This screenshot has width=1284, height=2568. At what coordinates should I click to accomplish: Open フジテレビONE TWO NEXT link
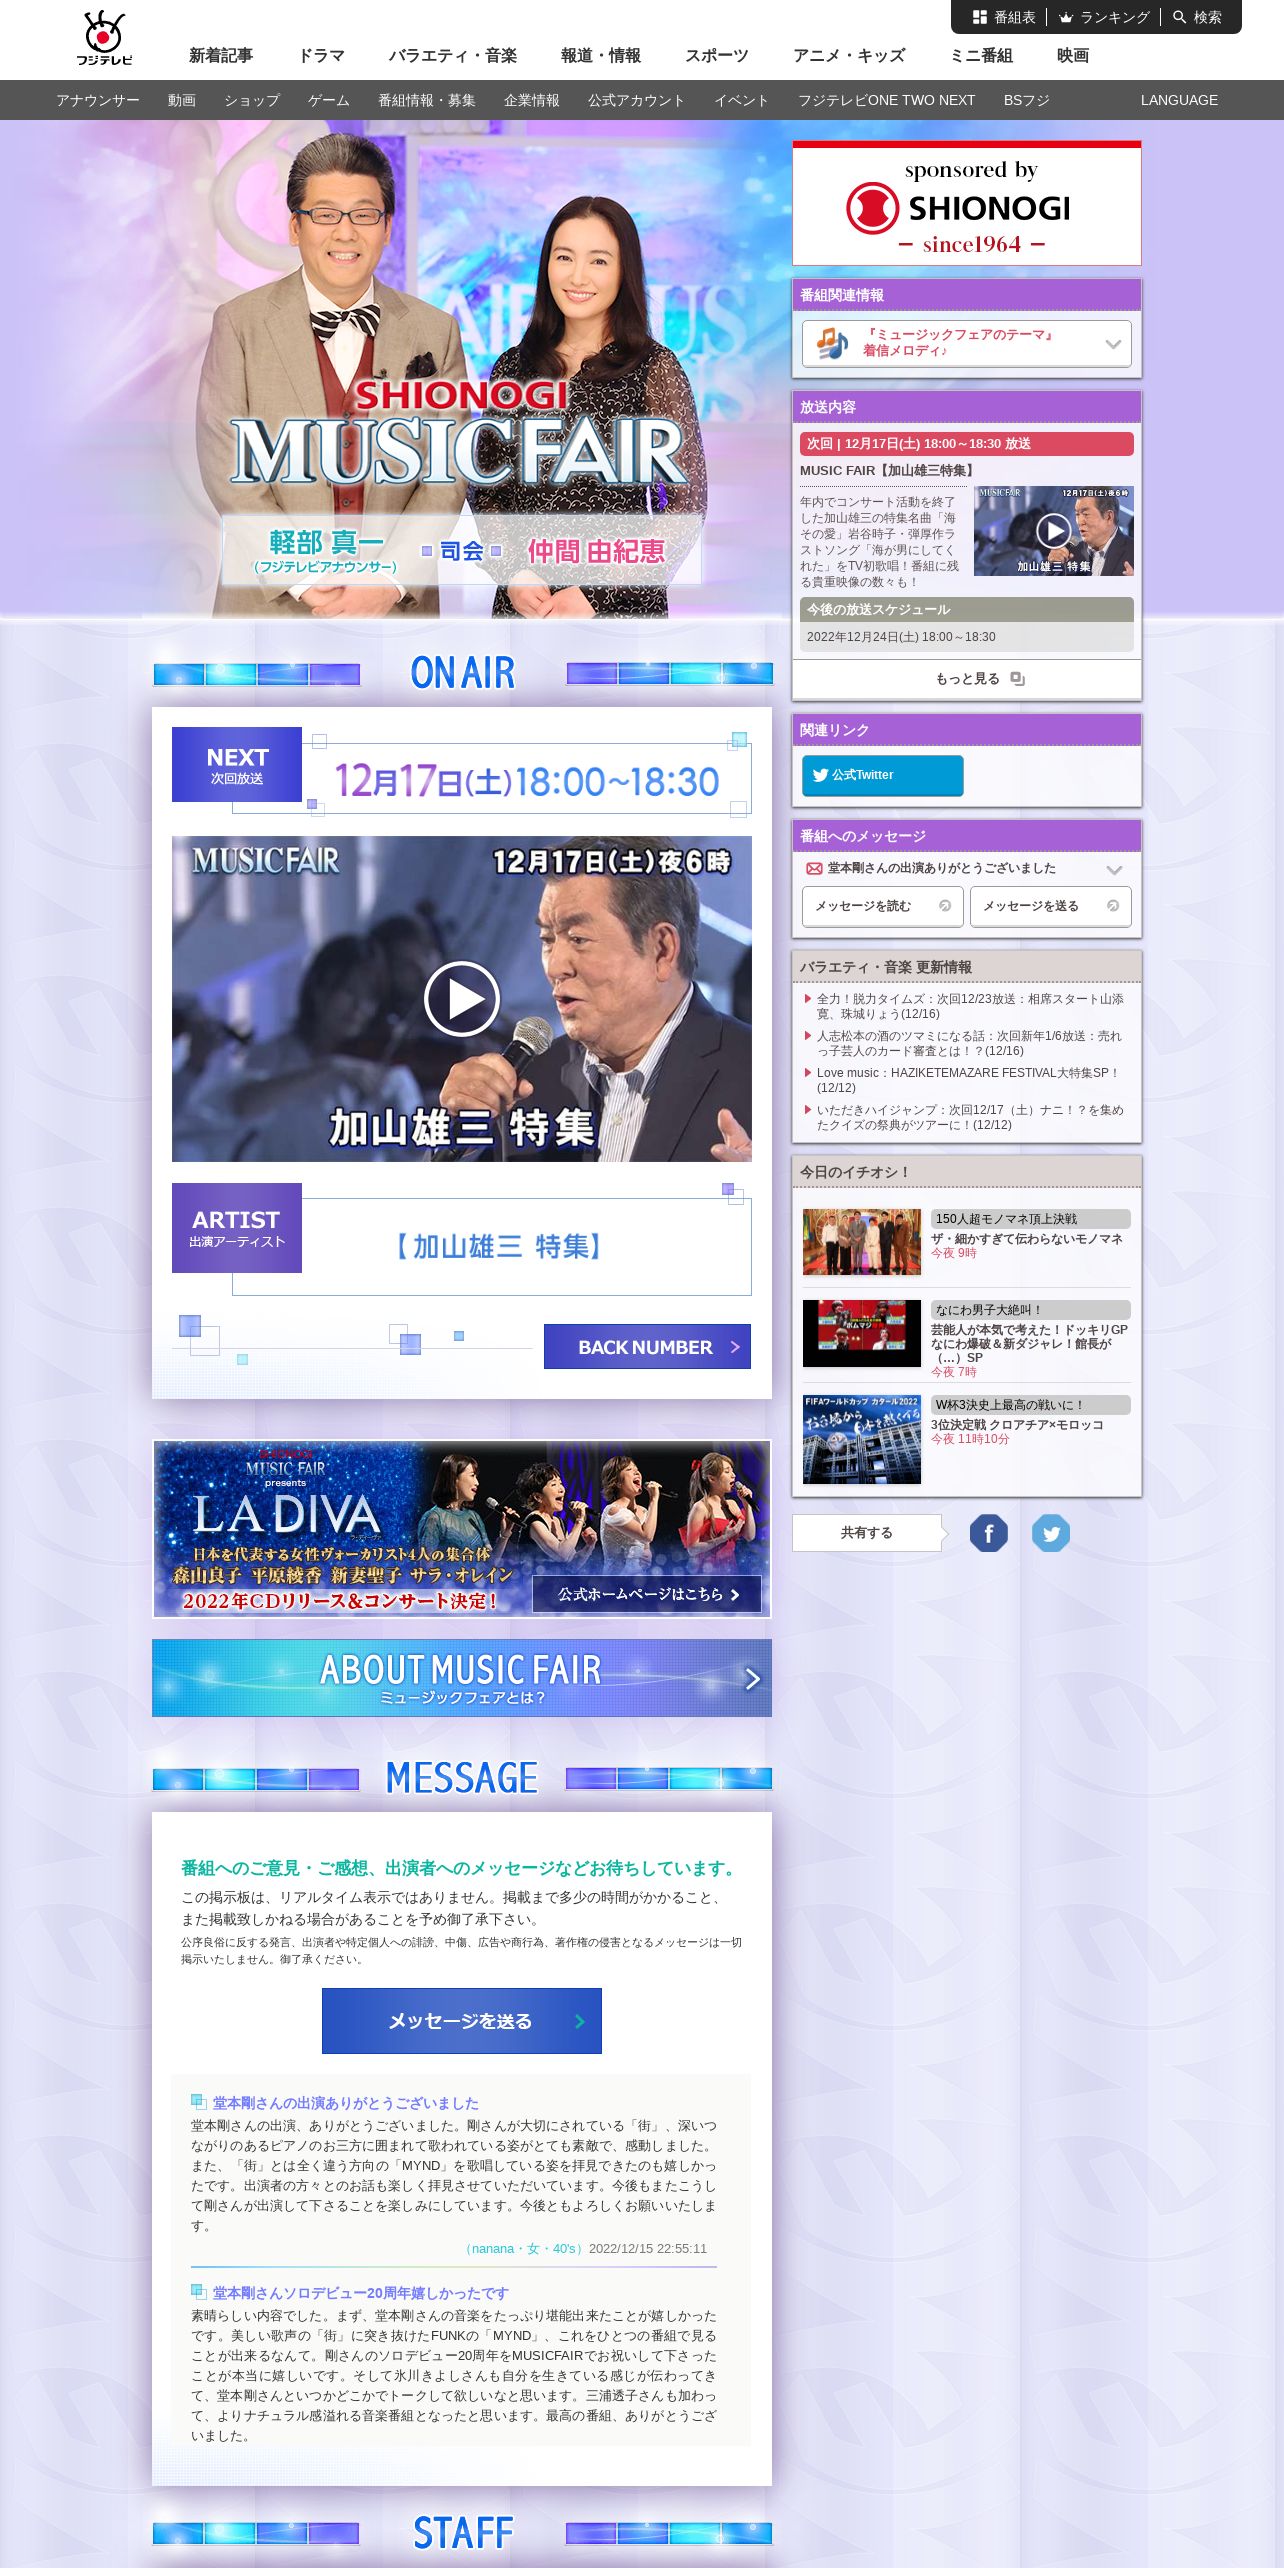click(x=886, y=100)
